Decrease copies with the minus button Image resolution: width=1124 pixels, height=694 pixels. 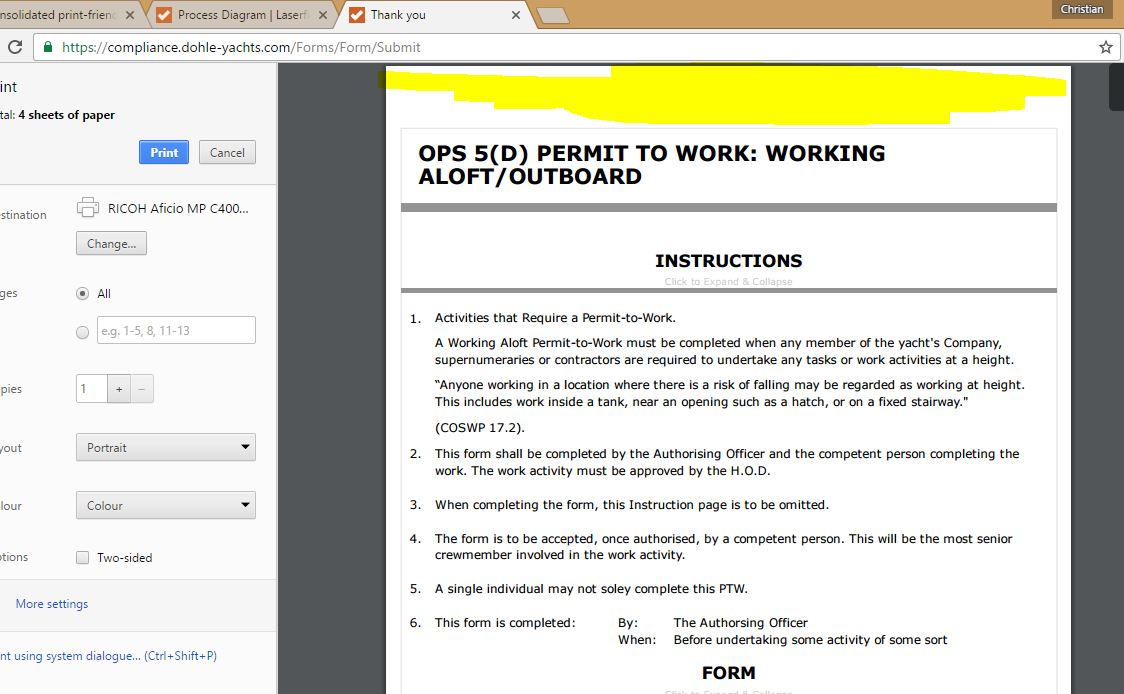point(142,389)
